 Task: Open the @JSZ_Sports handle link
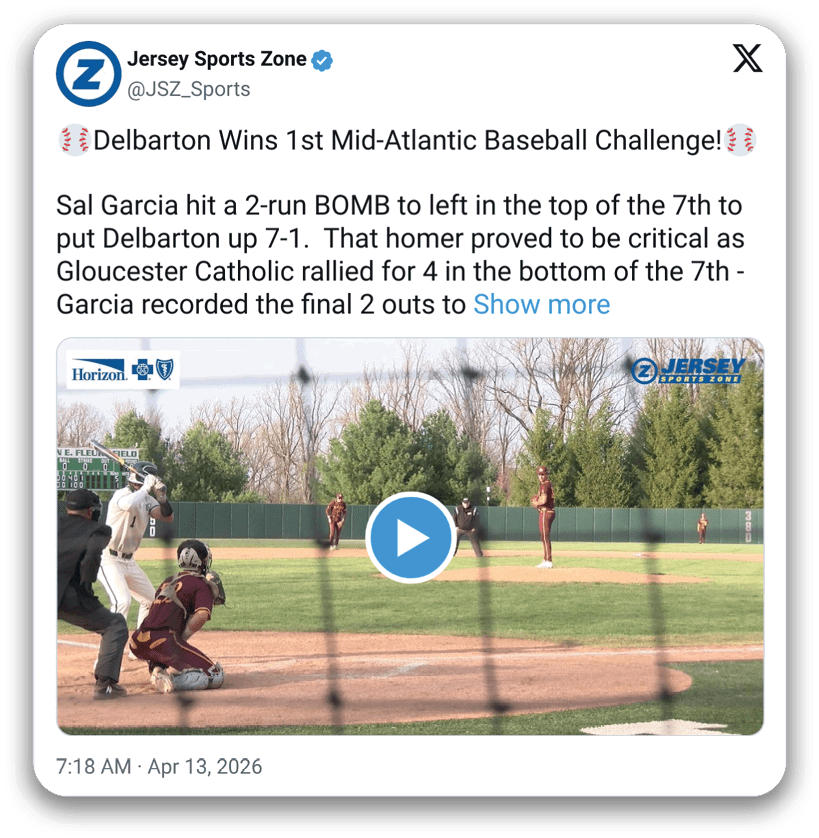point(188,89)
